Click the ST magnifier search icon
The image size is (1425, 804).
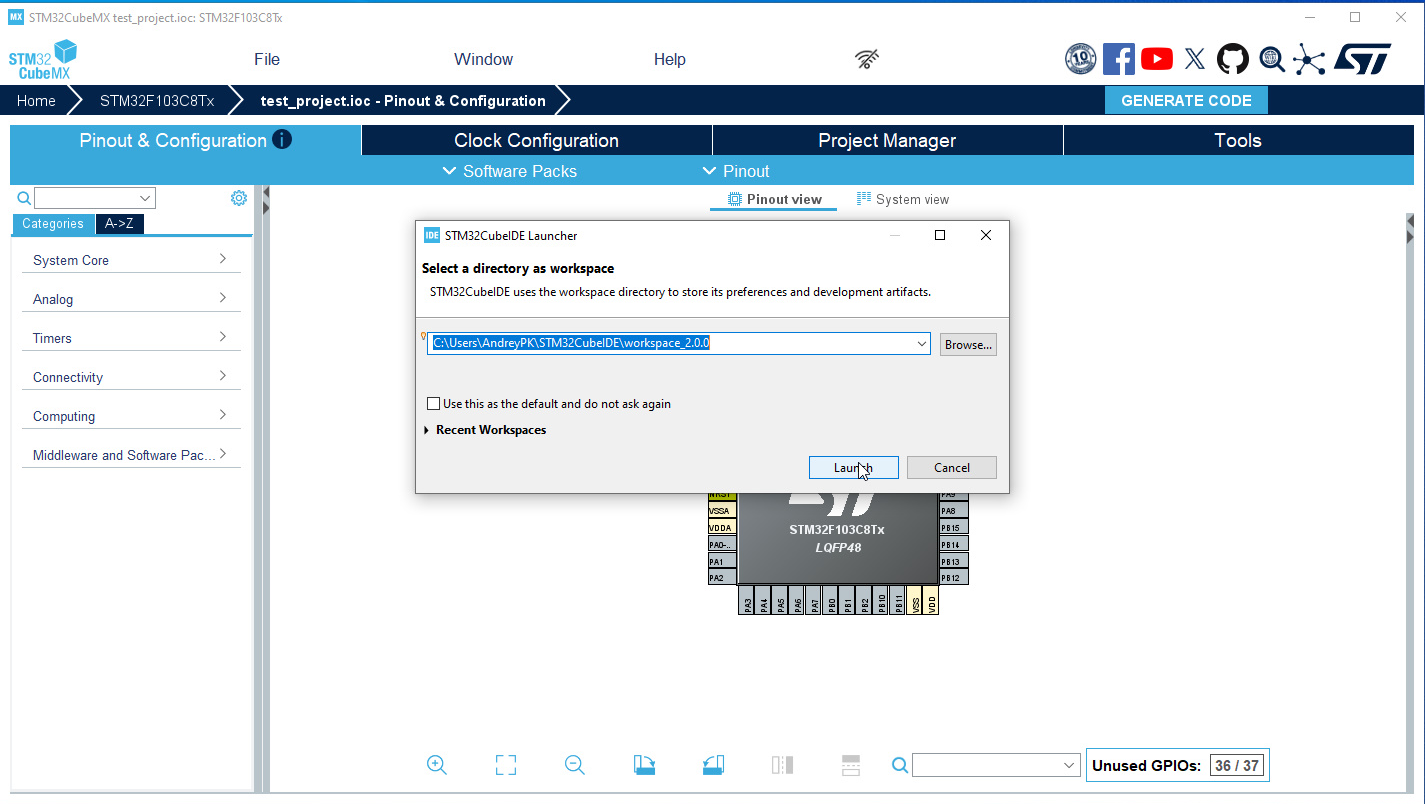(x=1271, y=59)
